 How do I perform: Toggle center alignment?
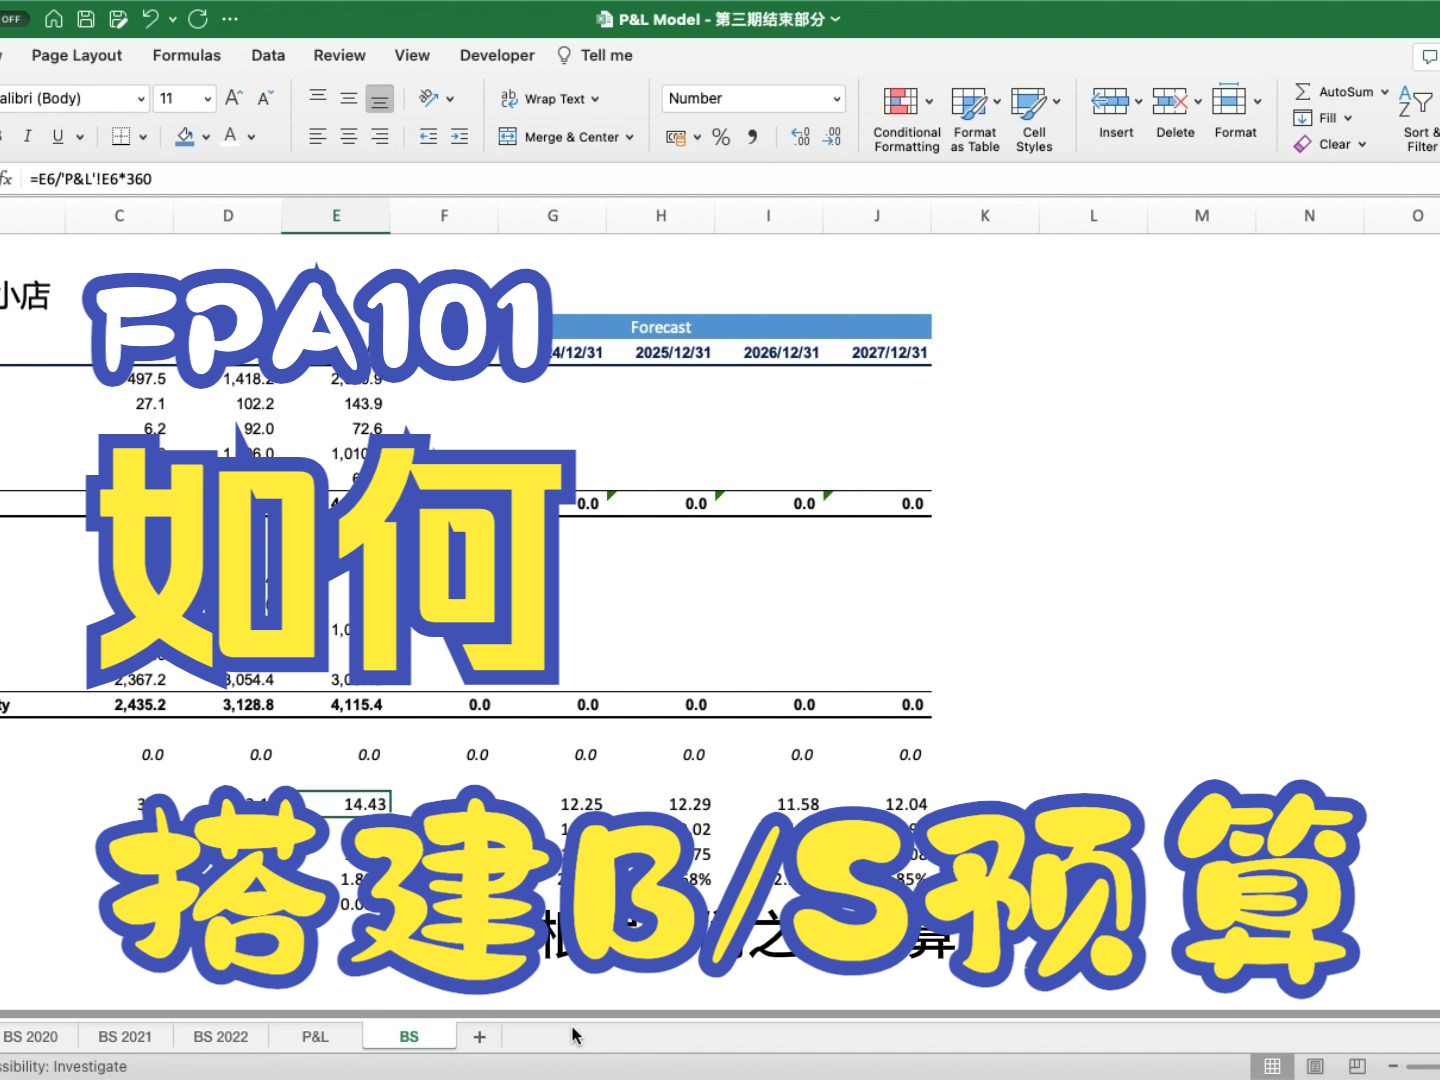[348, 136]
